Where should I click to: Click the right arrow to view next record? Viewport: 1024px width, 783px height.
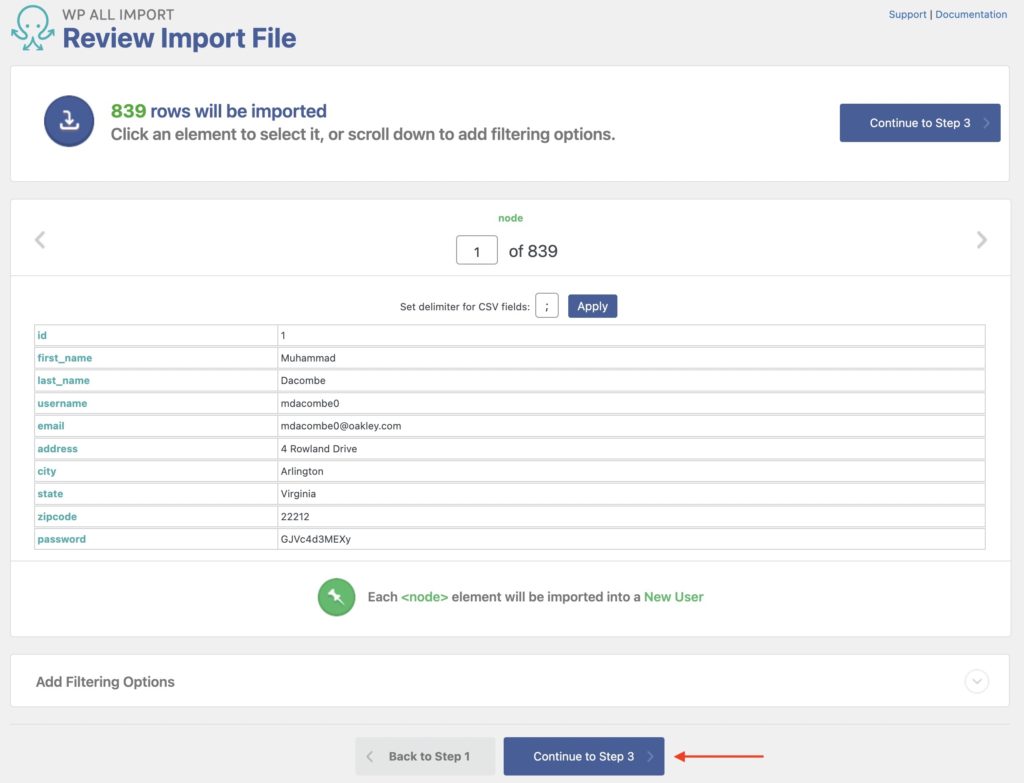pyautogui.click(x=982, y=239)
